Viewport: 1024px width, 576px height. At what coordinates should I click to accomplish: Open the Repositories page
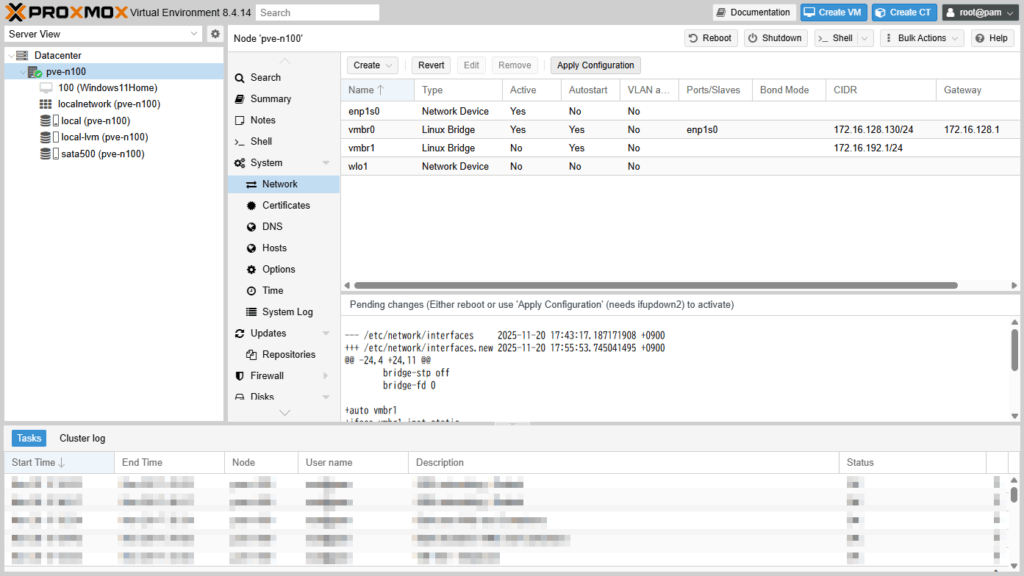[288, 355]
